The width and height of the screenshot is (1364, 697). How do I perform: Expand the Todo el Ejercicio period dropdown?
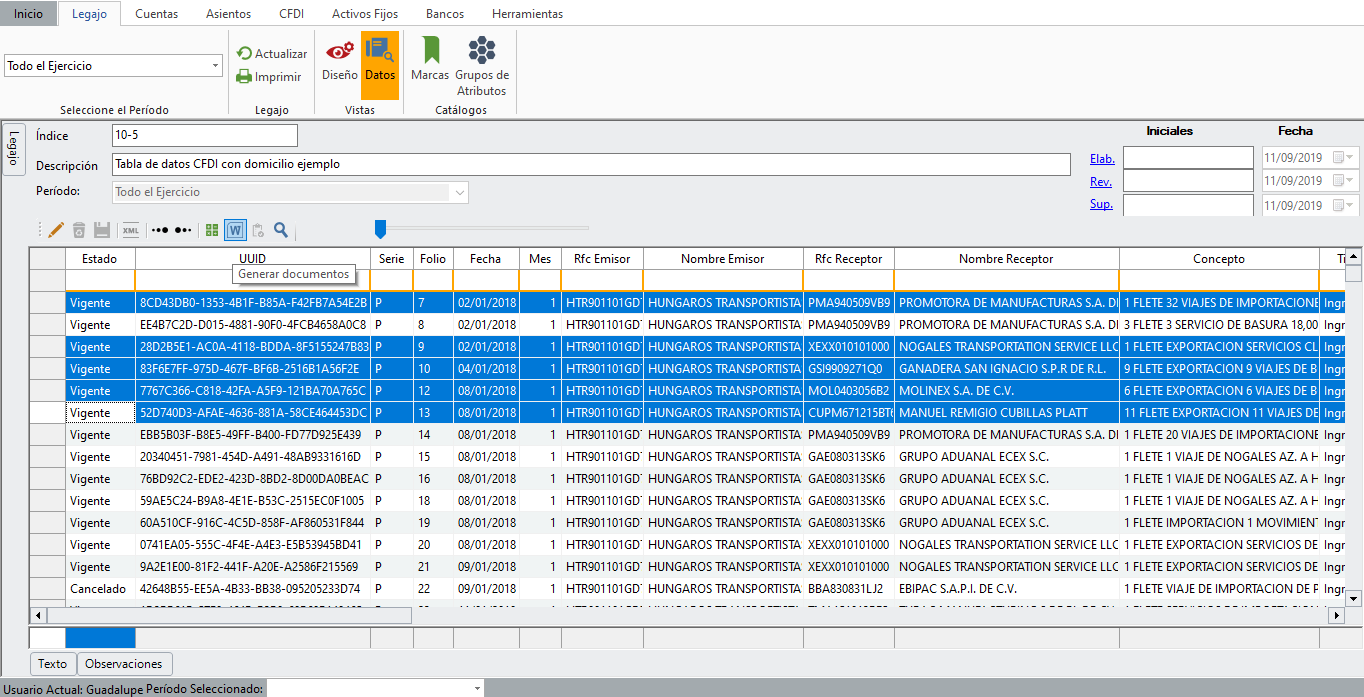tap(216, 66)
